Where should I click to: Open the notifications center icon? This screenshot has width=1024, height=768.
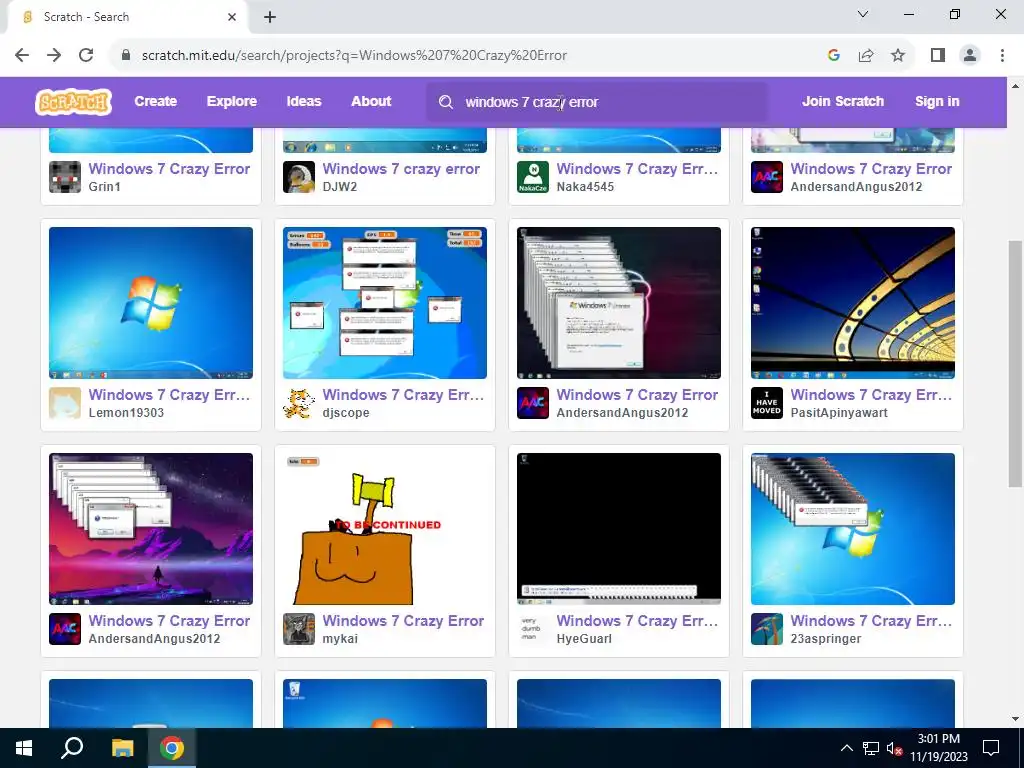coord(991,748)
